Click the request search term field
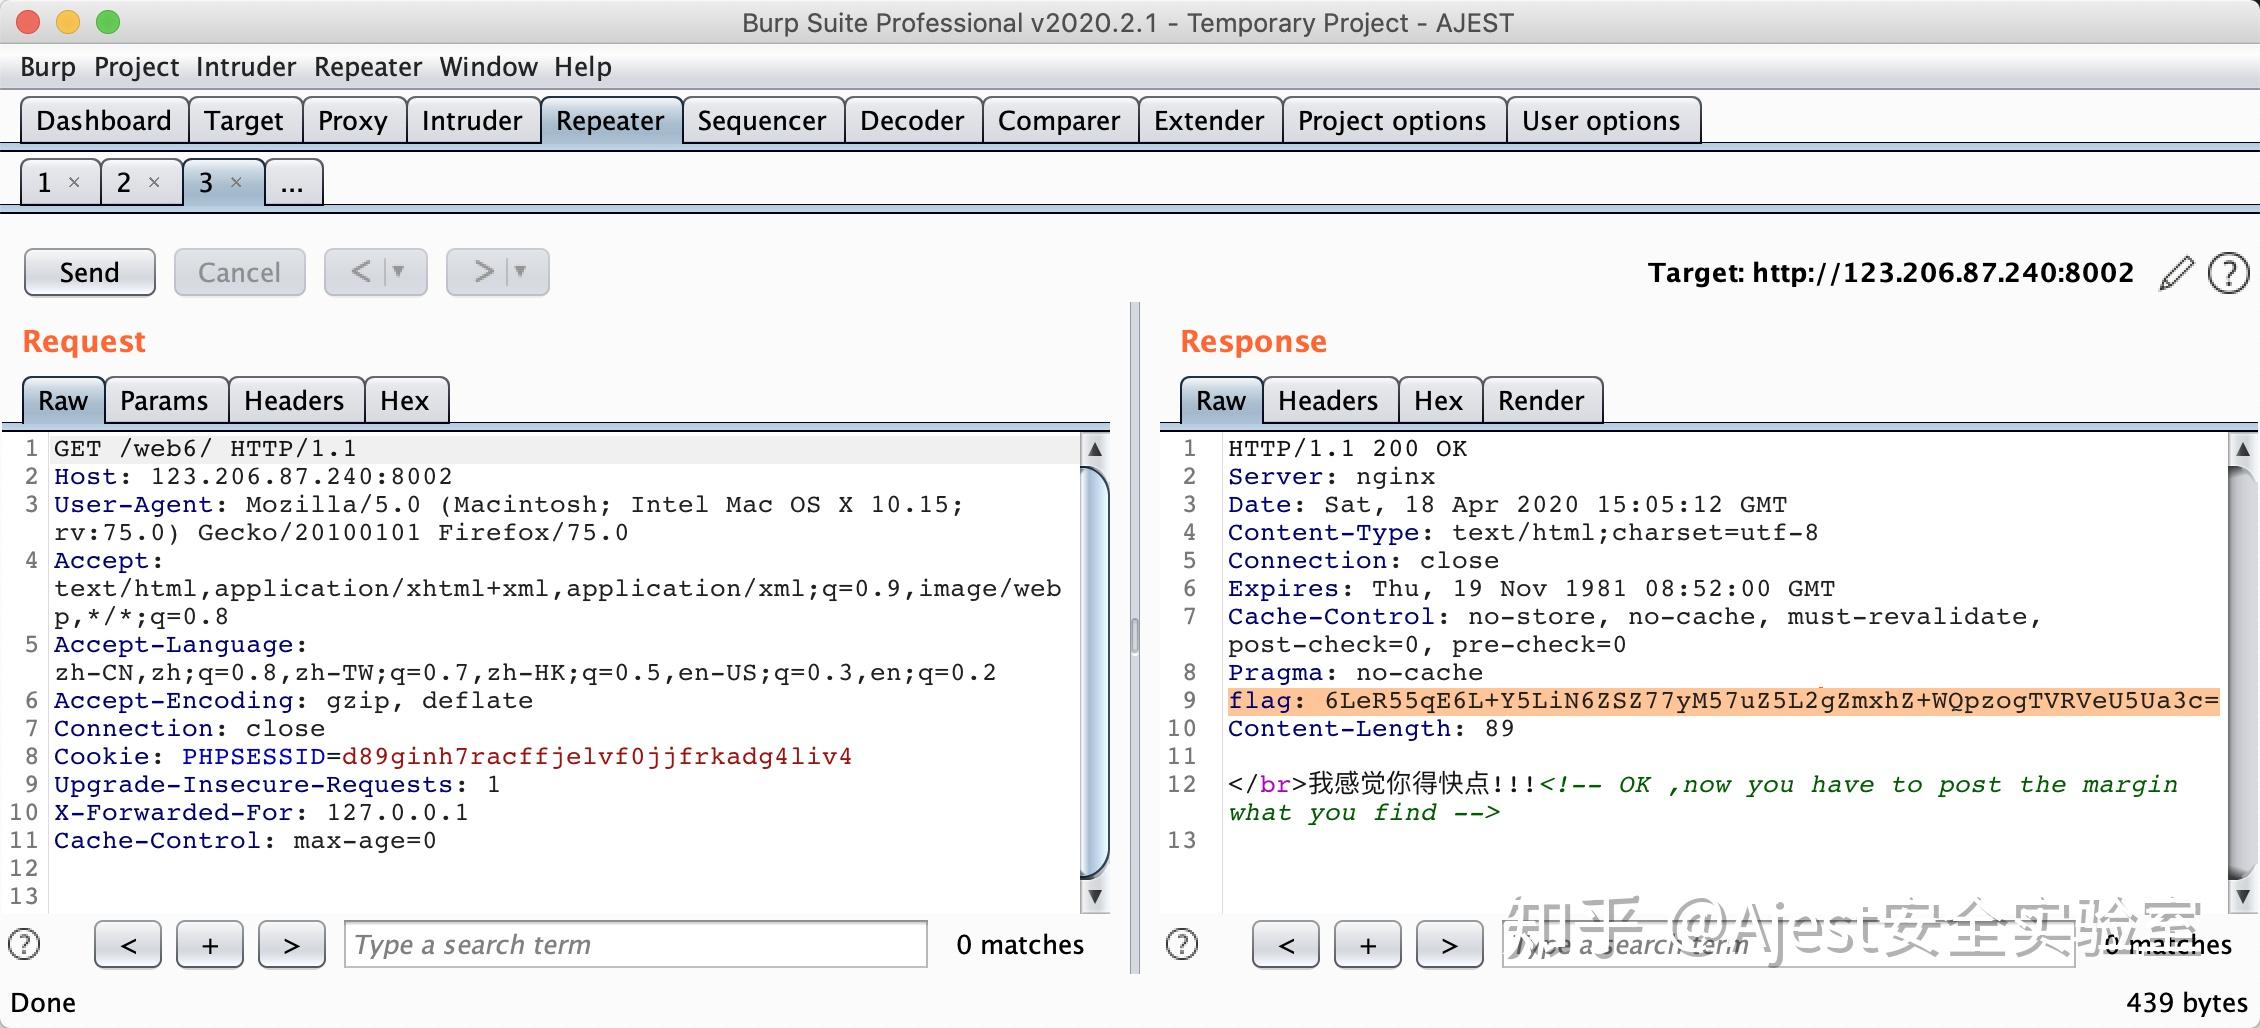 pyautogui.click(x=635, y=945)
